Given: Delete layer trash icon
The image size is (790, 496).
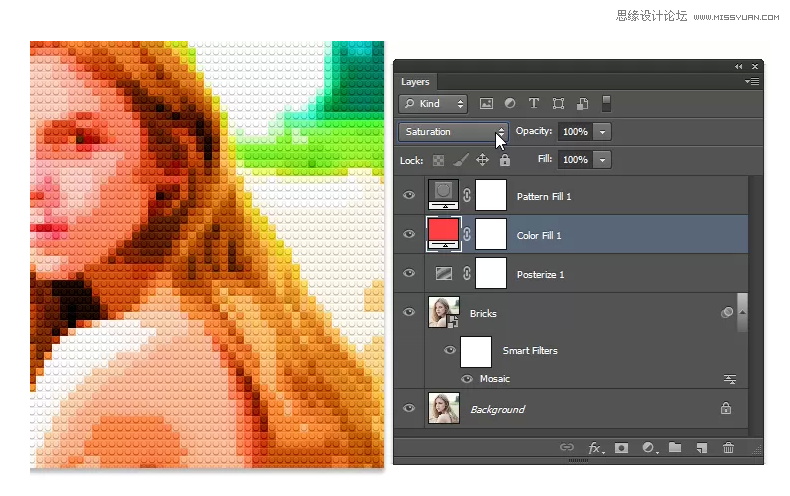Looking at the screenshot, I should tap(728, 448).
